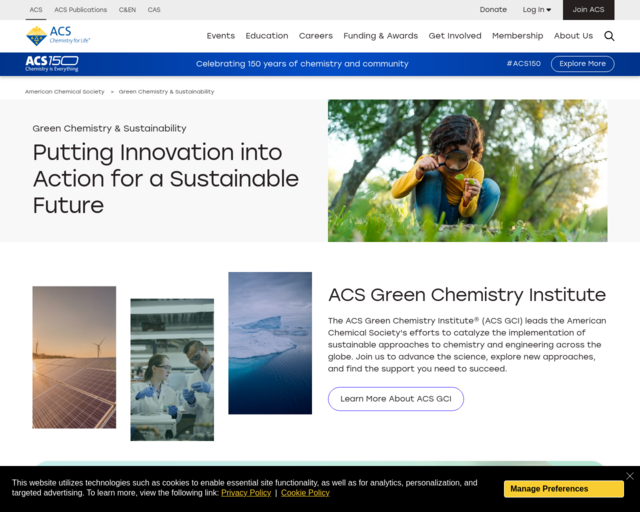This screenshot has height=512, width=640.
Task: Open the site search magnifier icon
Action: (609, 36)
